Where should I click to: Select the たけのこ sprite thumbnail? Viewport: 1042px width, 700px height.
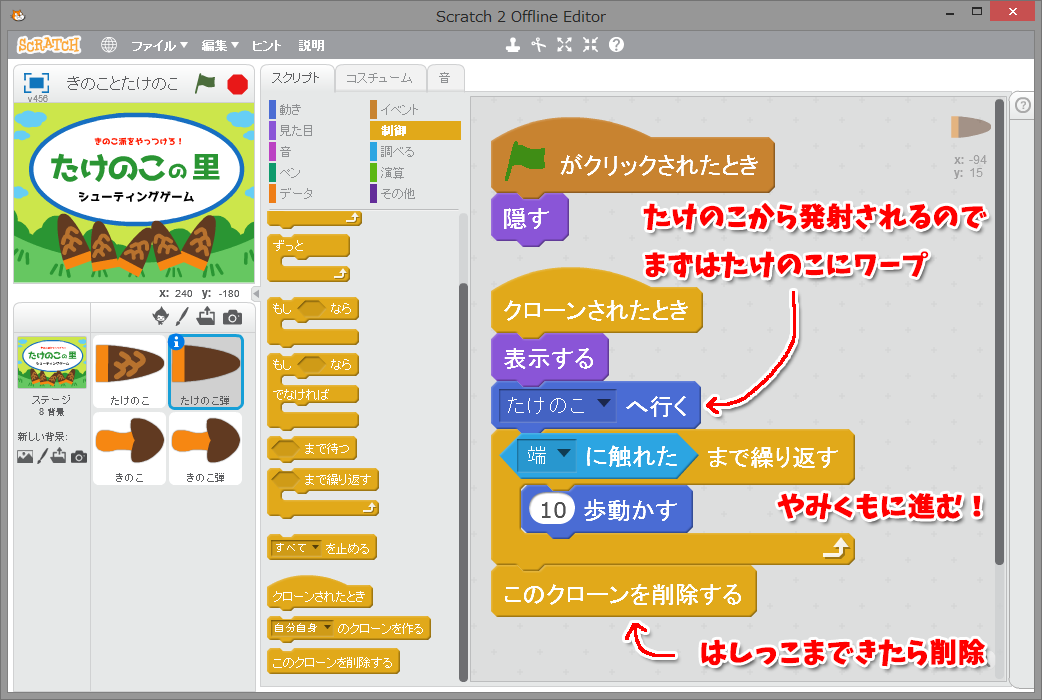pos(130,371)
